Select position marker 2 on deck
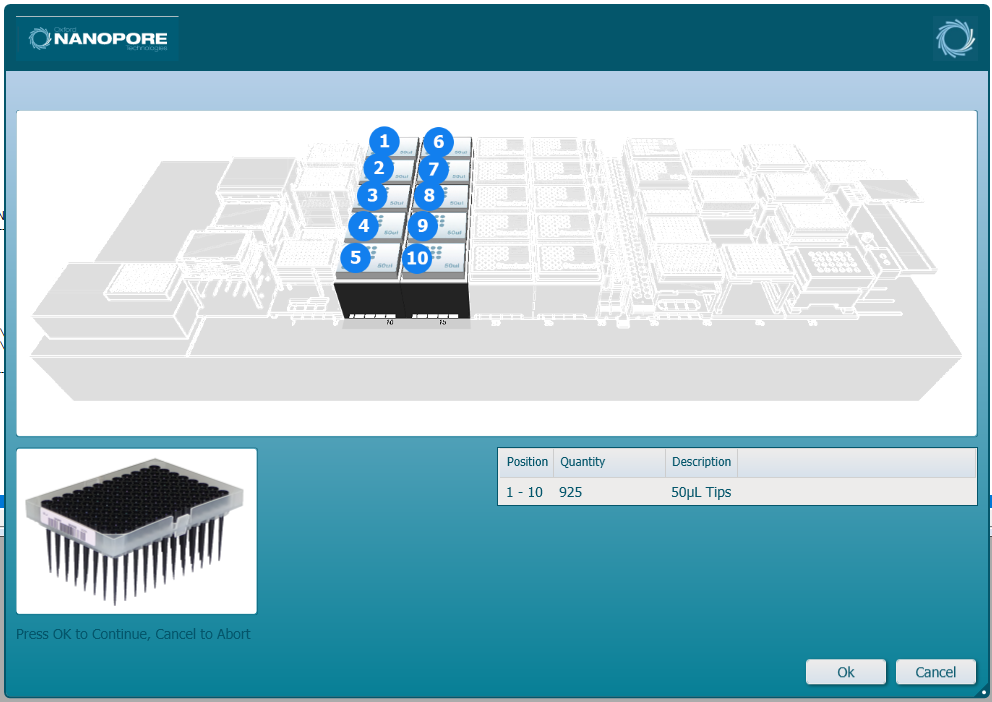 click(x=378, y=169)
